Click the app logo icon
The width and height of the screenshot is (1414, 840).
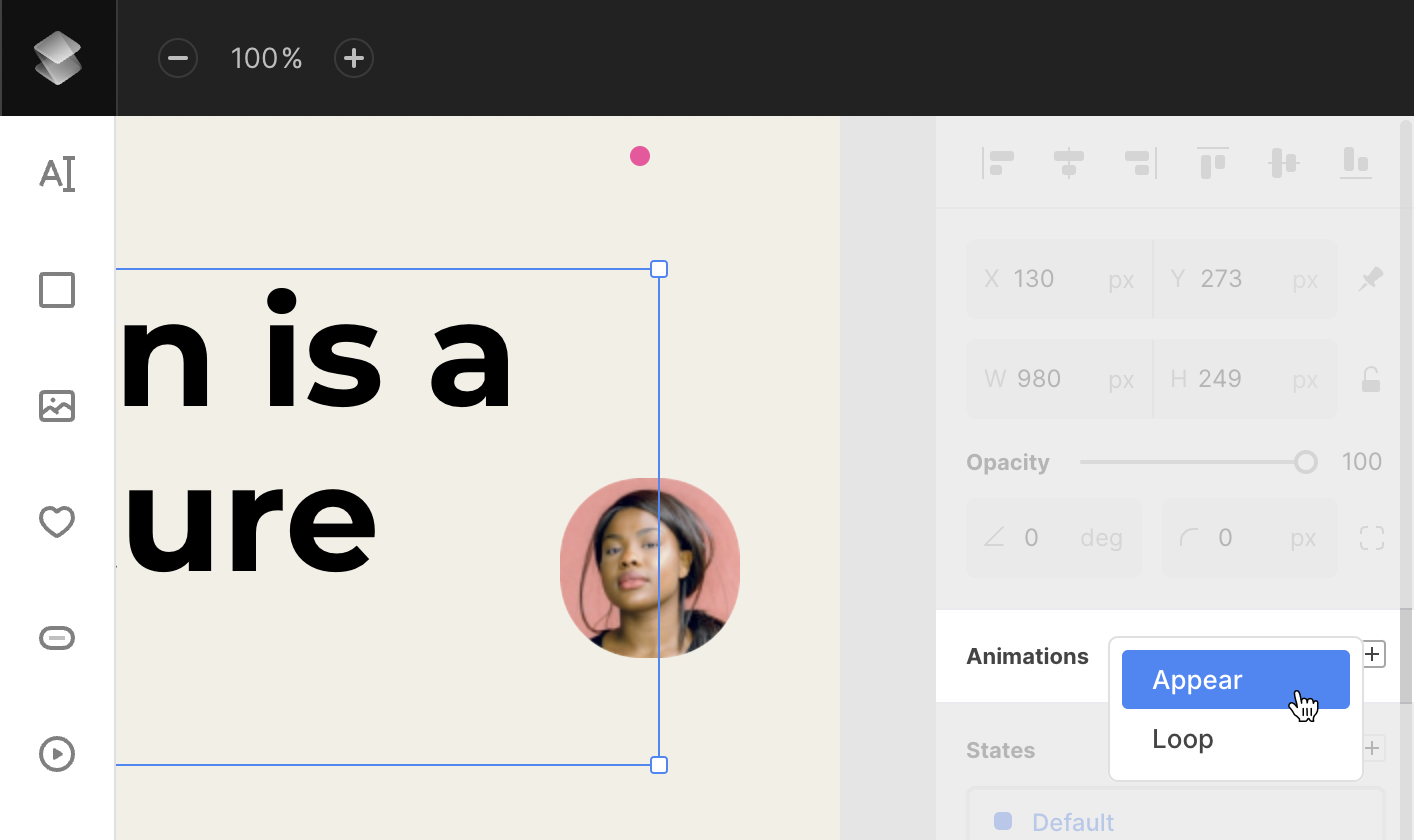(x=58, y=58)
